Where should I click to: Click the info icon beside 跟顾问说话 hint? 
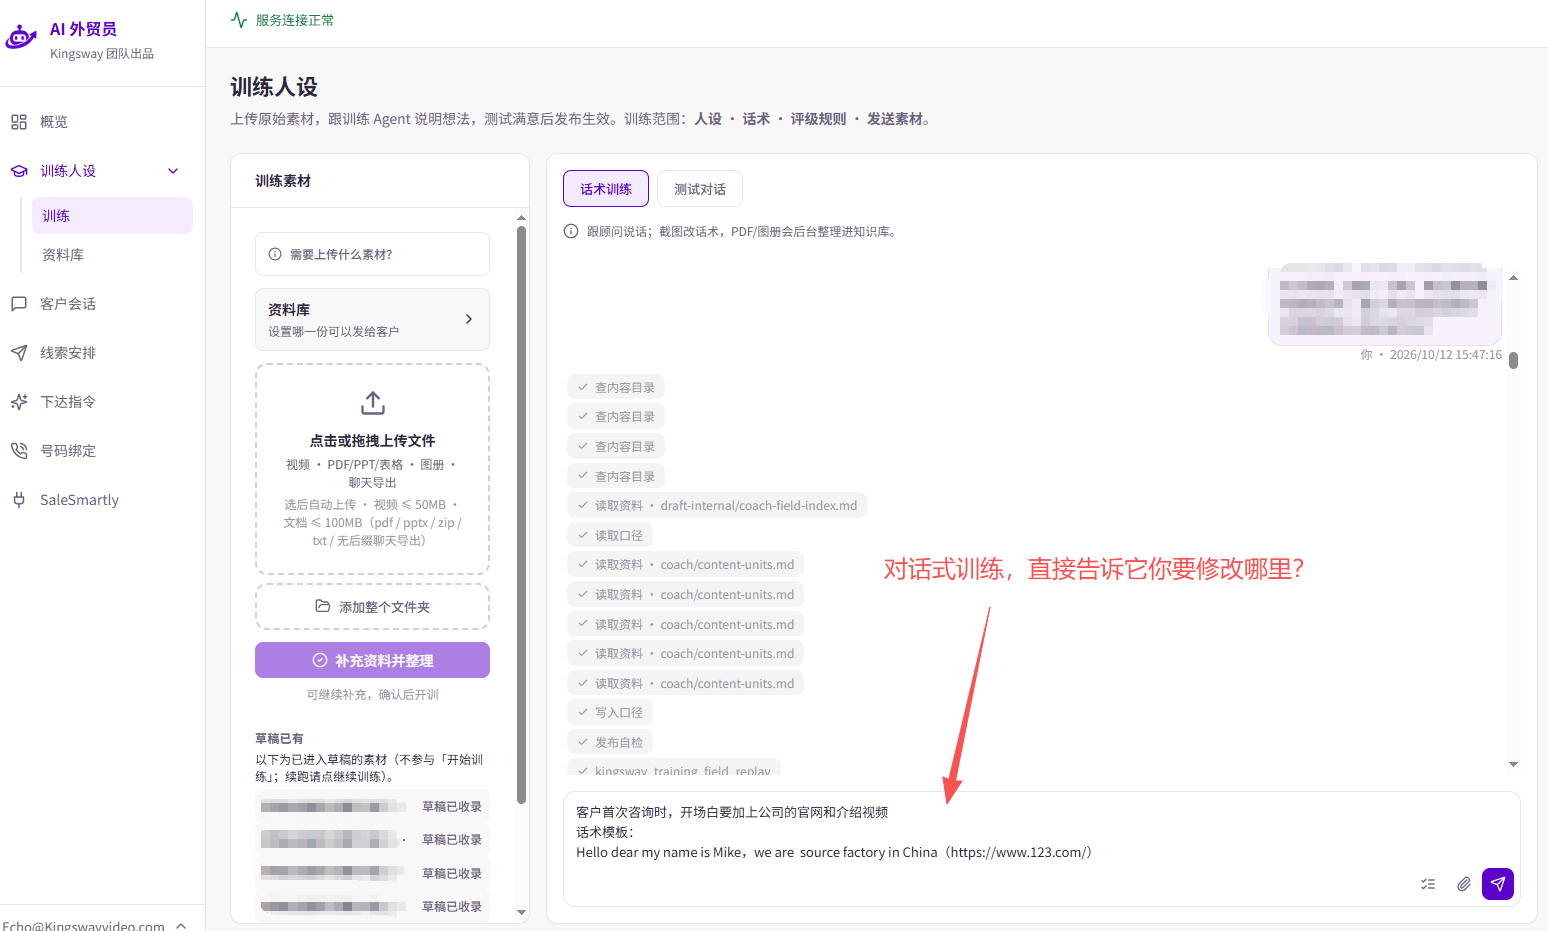571,231
